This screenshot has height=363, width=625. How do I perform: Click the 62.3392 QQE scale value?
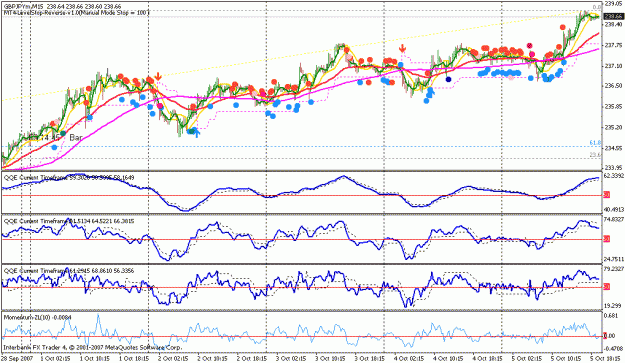click(614, 175)
